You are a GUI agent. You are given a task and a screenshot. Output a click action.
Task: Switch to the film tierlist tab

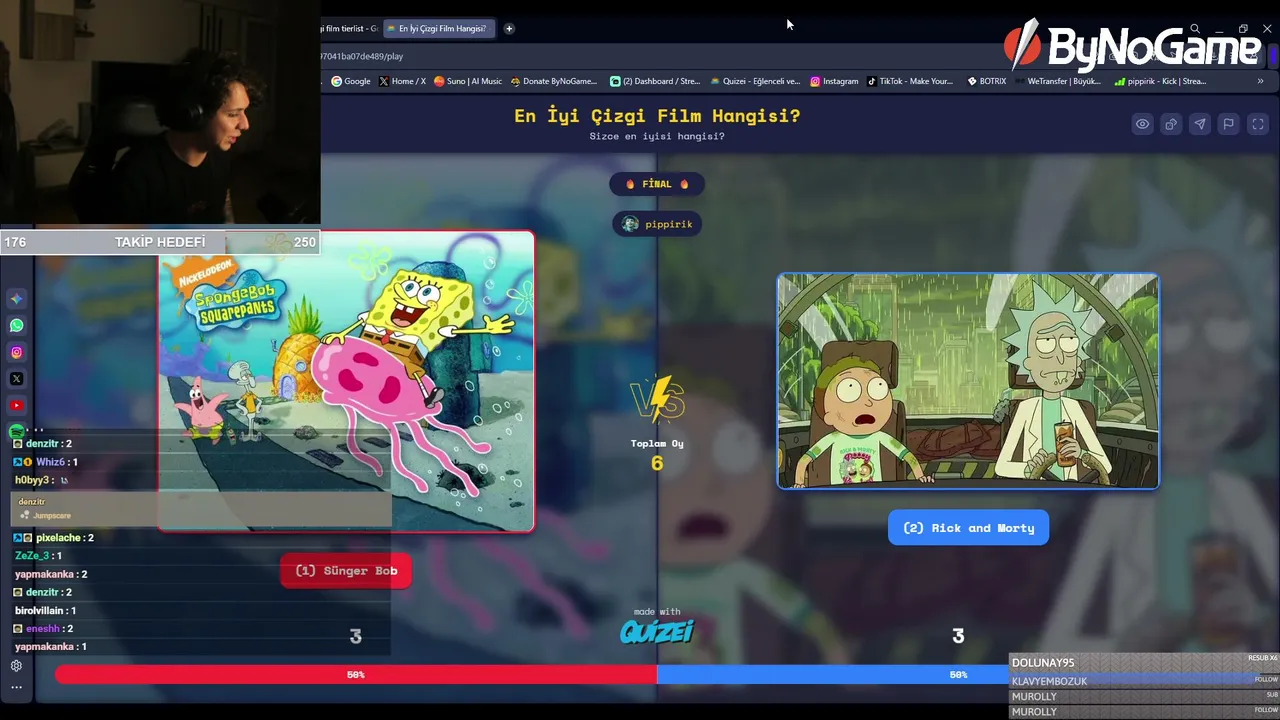(x=349, y=28)
